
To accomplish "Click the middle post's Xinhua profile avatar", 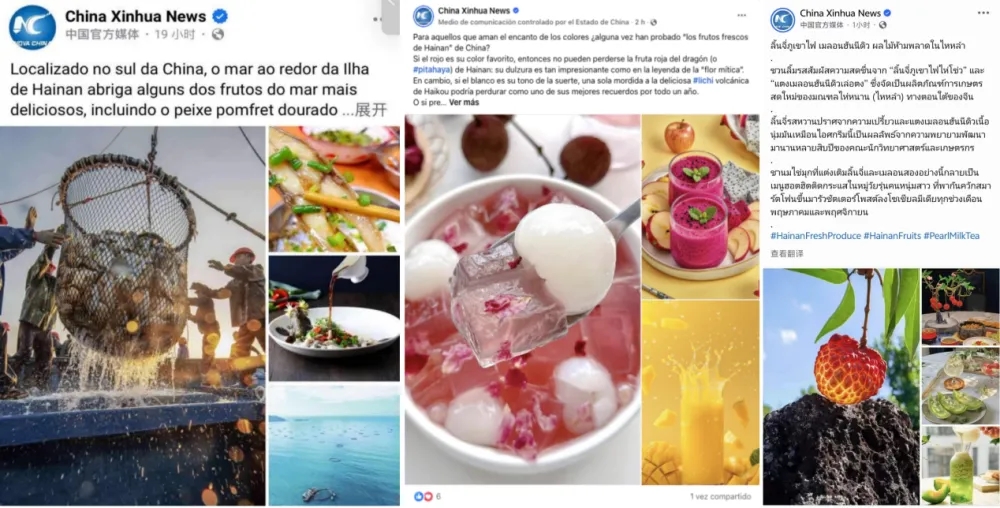I will click(x=423, y=16).
